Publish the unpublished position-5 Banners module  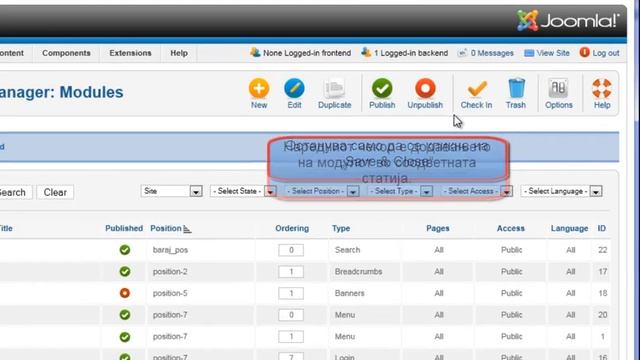tap(125, 293)
